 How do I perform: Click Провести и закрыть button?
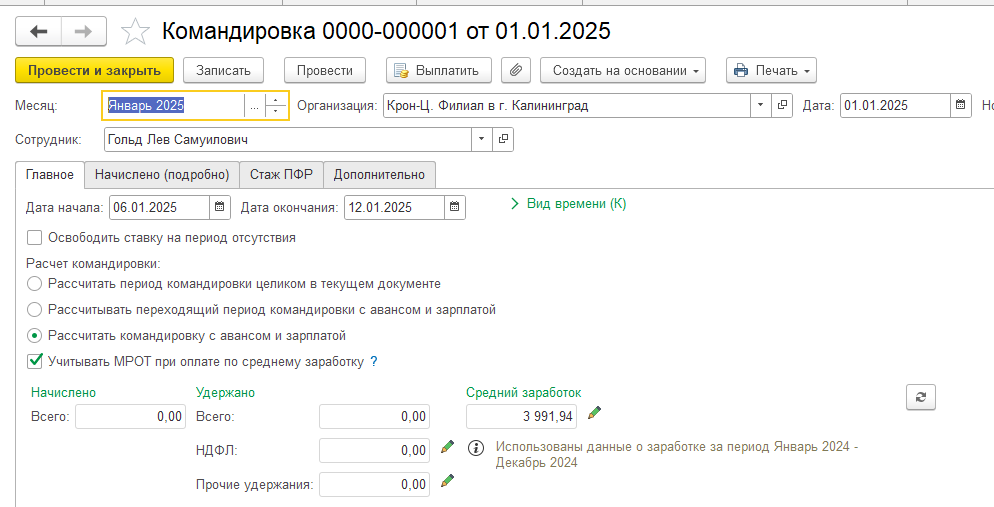coord(94,70)
